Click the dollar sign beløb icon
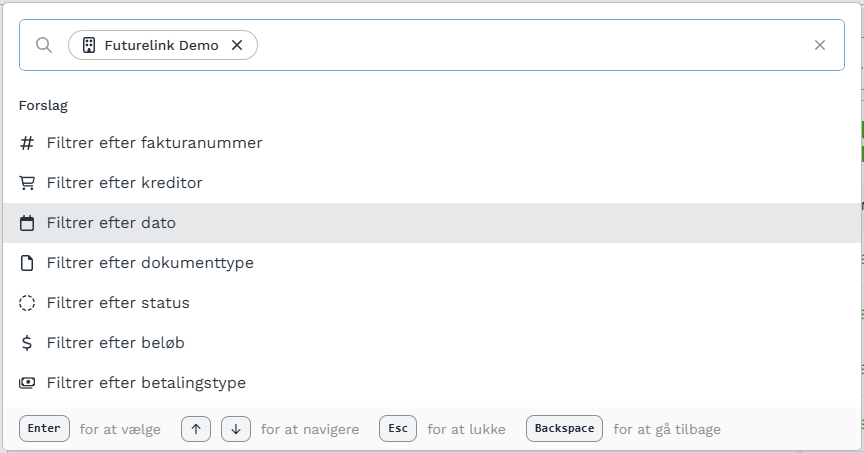Image resolution: width=864 pixels, height=453 pixels. (27, 343)
